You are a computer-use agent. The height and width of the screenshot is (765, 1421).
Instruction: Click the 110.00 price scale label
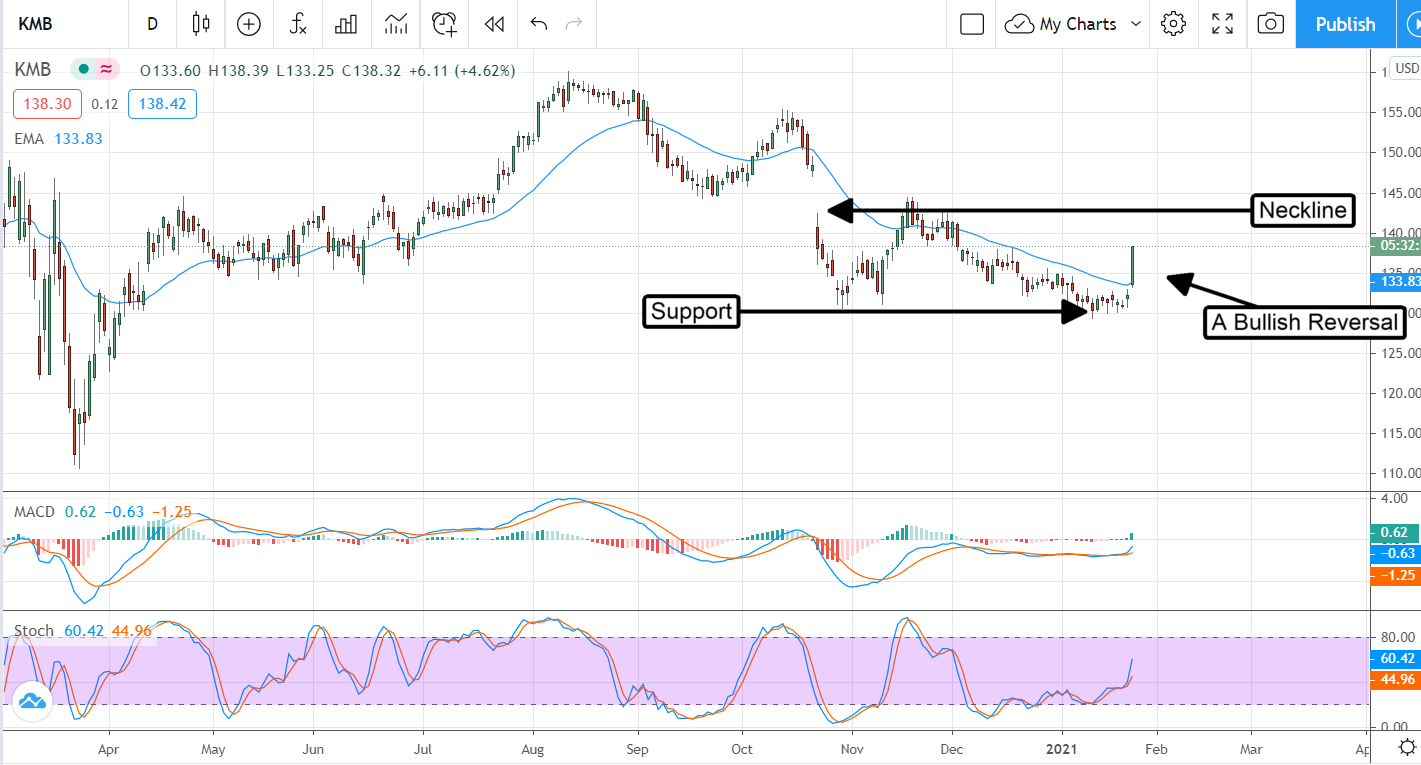point(1400,473)
